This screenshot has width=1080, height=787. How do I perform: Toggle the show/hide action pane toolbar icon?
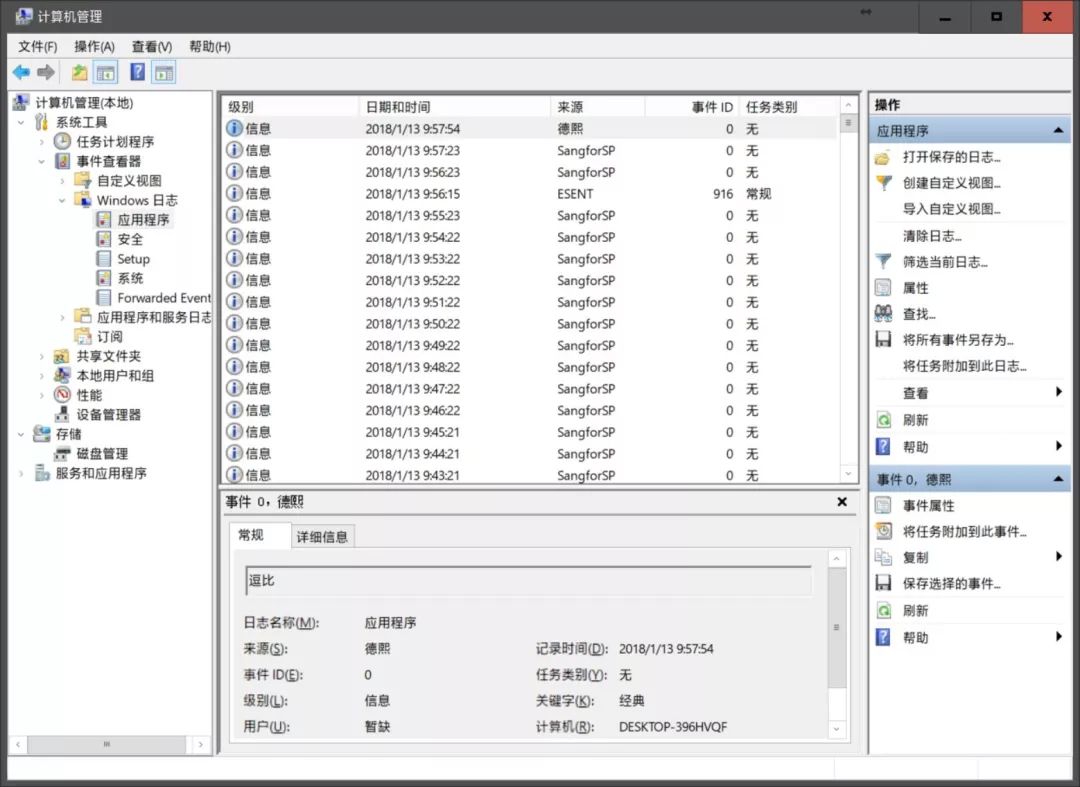[x=163, y=72]
